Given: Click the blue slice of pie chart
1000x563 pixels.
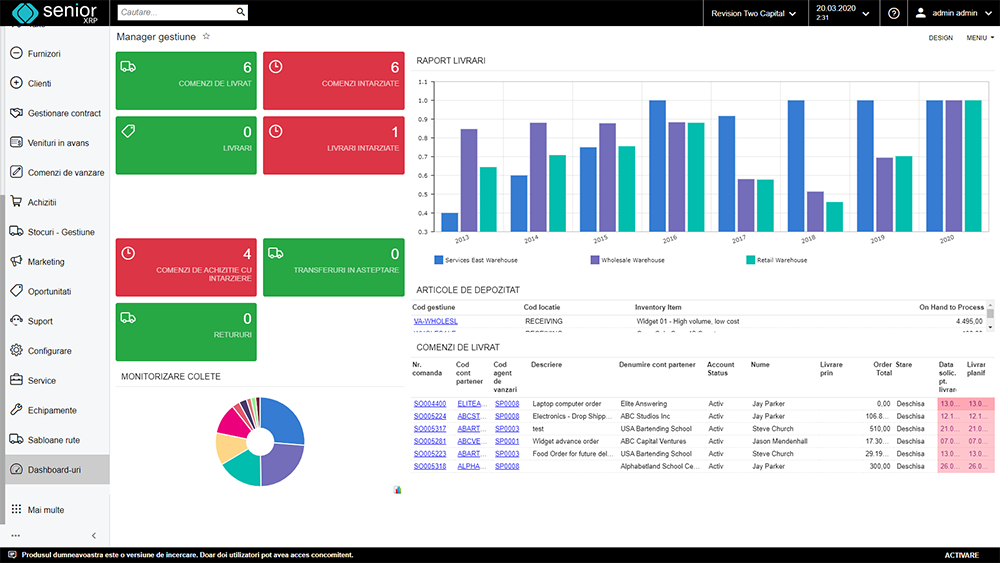Looking at the screenshot, I should 284,420.
